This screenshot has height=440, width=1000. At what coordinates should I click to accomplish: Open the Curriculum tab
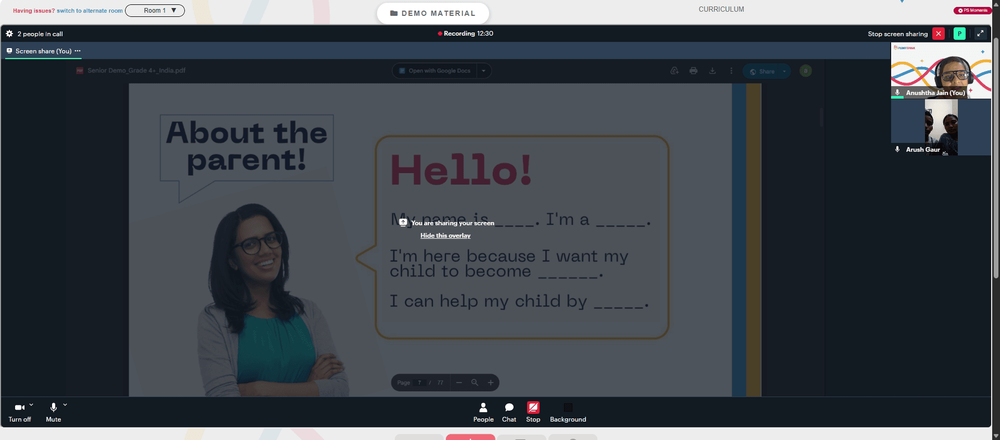point(721,10)
